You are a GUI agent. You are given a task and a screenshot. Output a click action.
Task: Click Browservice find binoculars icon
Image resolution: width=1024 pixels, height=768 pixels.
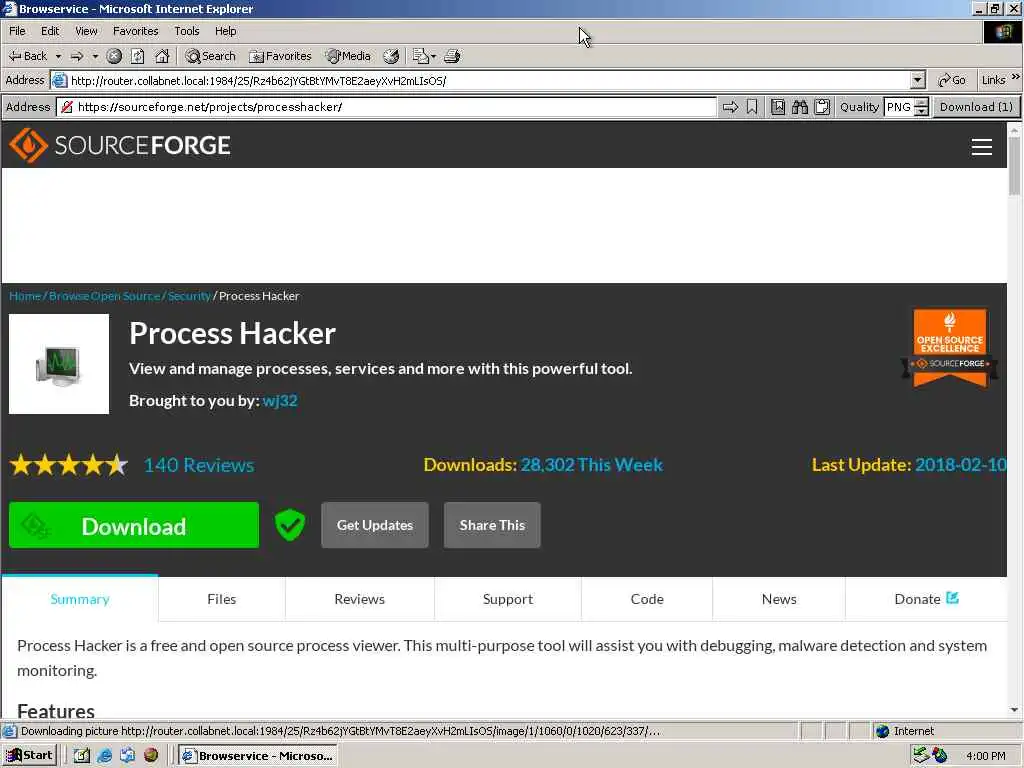(x=800, y=107)
